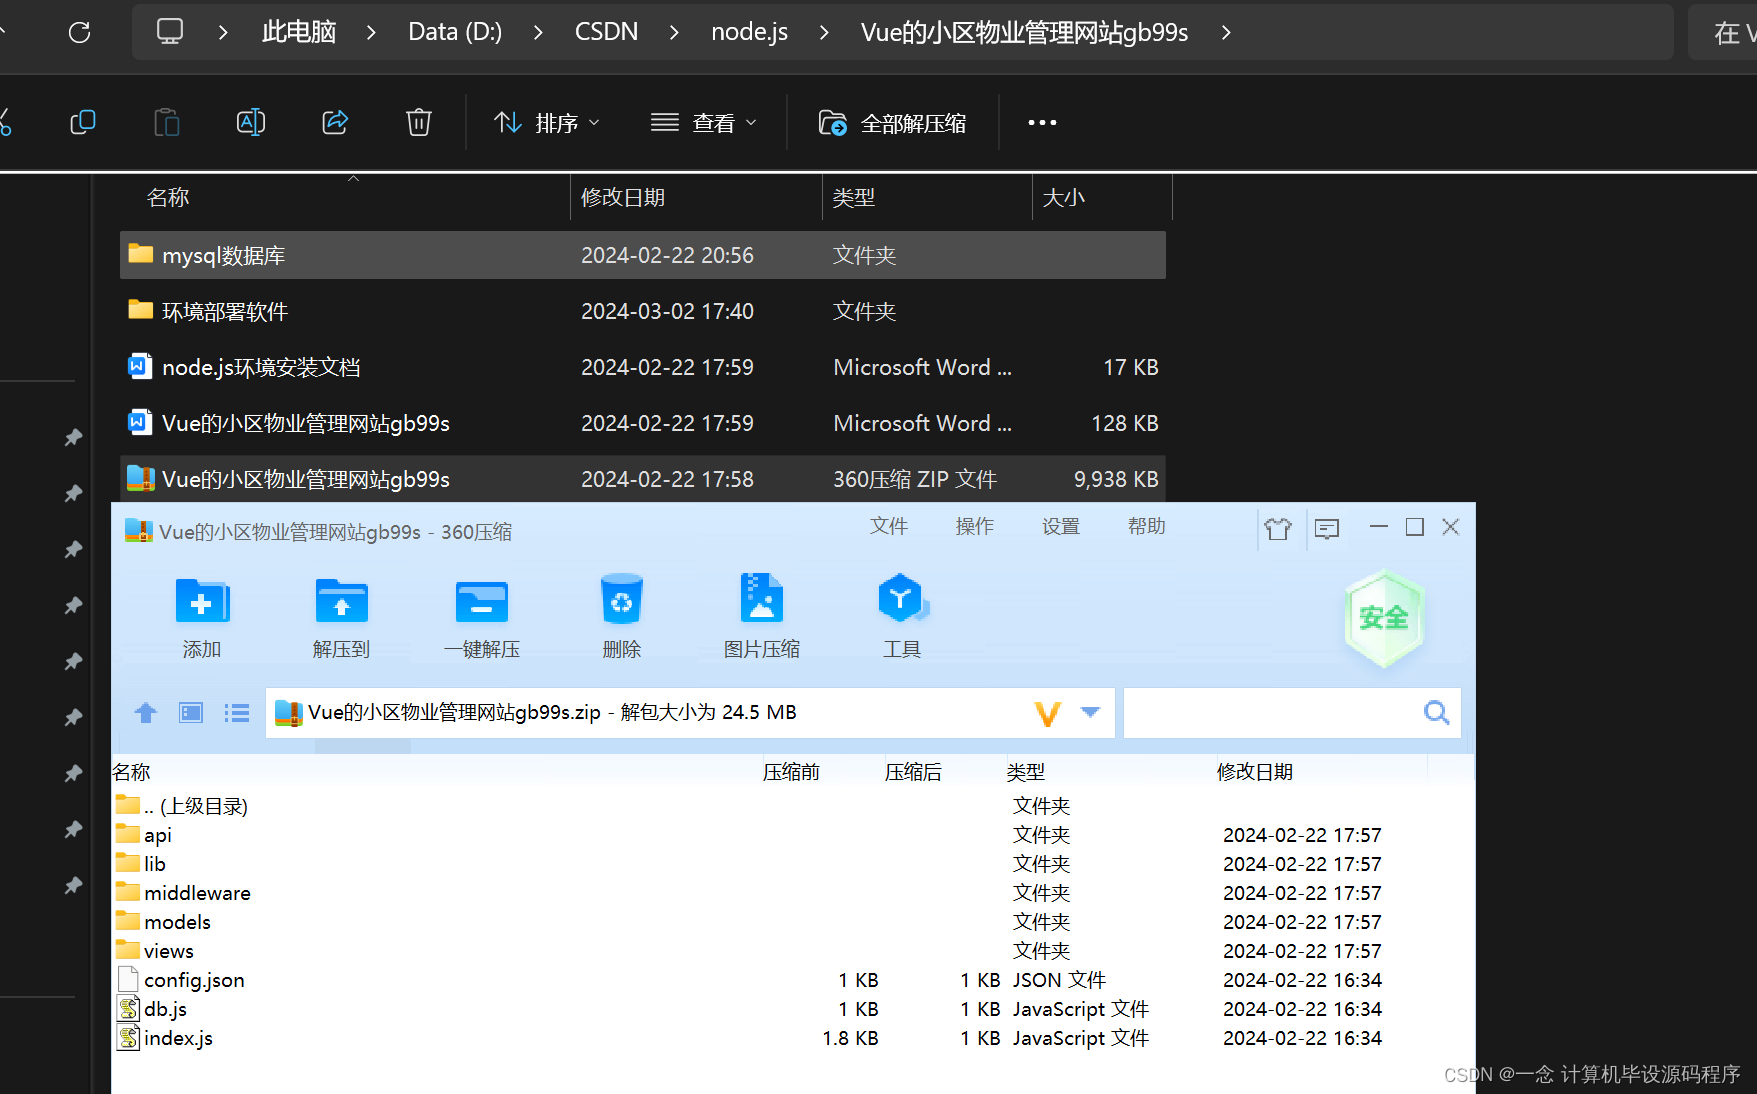This screenshot has height=1094, width=1757.
Task: Toggle large icon view in 360压缩
Action: coord(190,712)
